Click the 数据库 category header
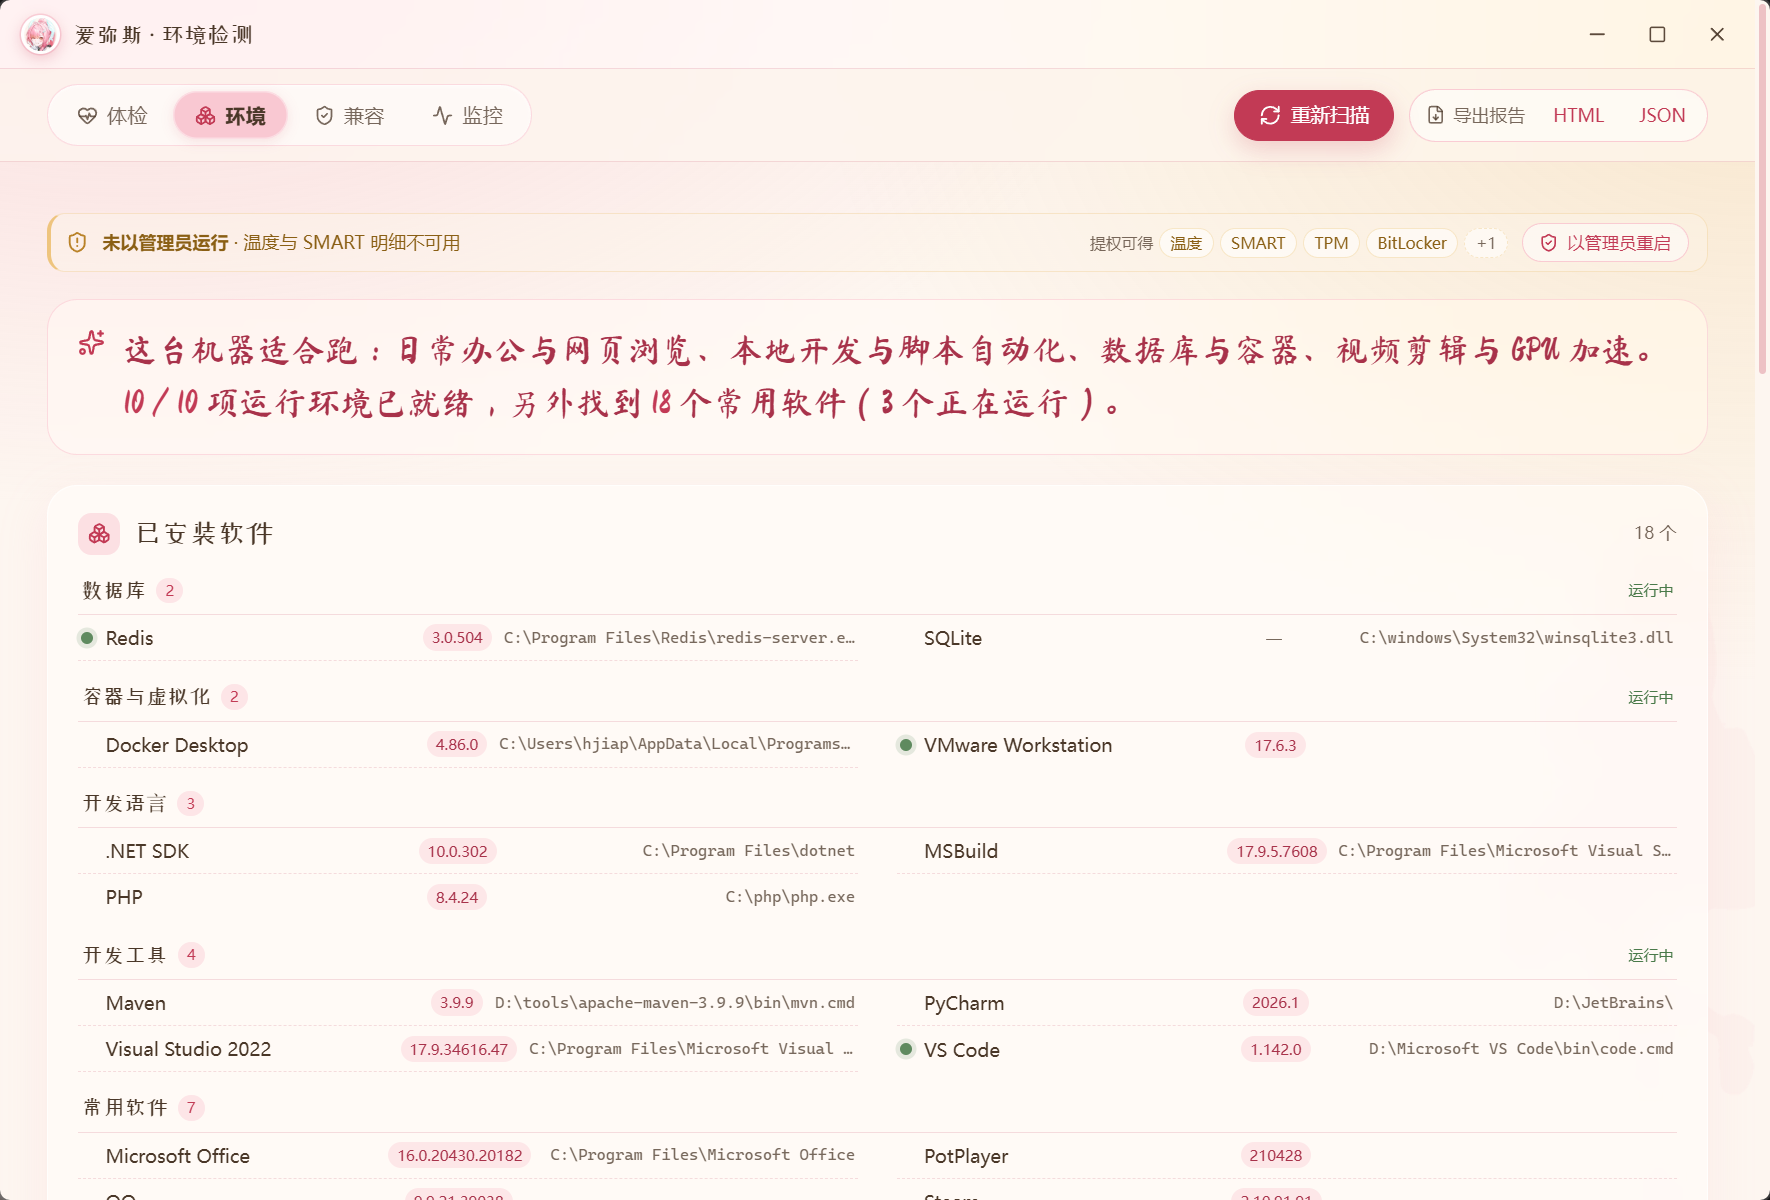The width and height of the screenshot is (1770, 1200). (114, 591)
